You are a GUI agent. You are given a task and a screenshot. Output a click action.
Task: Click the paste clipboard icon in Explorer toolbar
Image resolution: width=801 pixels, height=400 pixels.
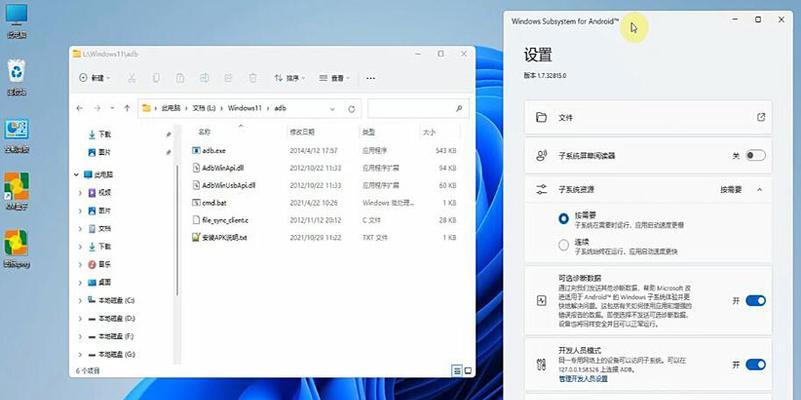click(x=180, y=78)
